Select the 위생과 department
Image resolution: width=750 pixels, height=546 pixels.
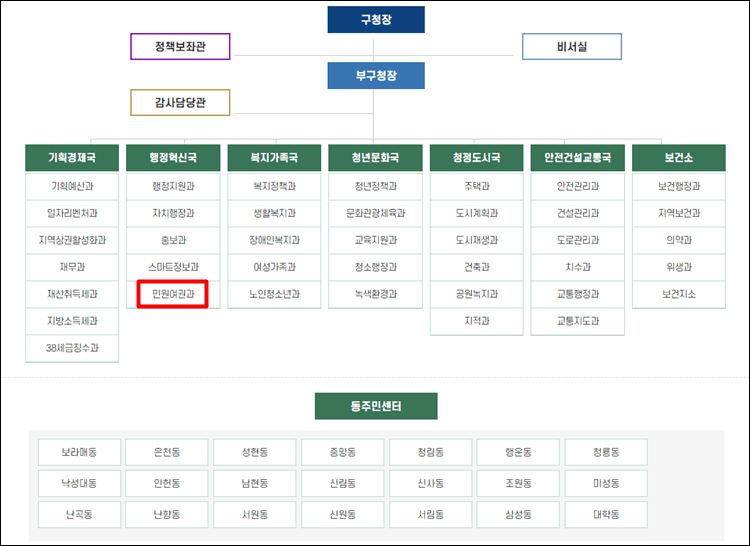click(679, 267)
